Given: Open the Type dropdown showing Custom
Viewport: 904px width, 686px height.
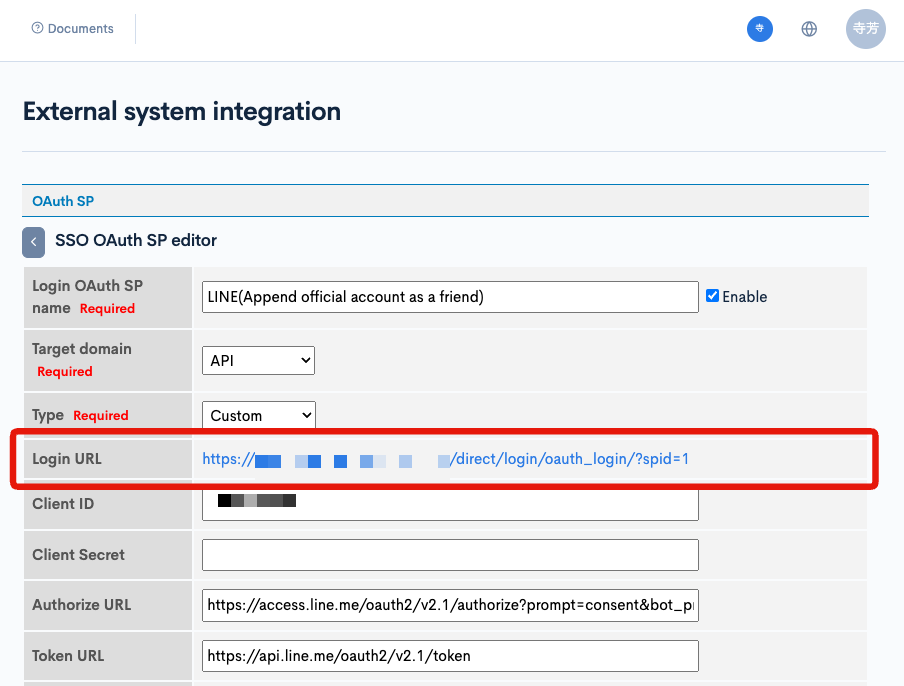Looking at the screenshot, I should [x=258, y=415].
